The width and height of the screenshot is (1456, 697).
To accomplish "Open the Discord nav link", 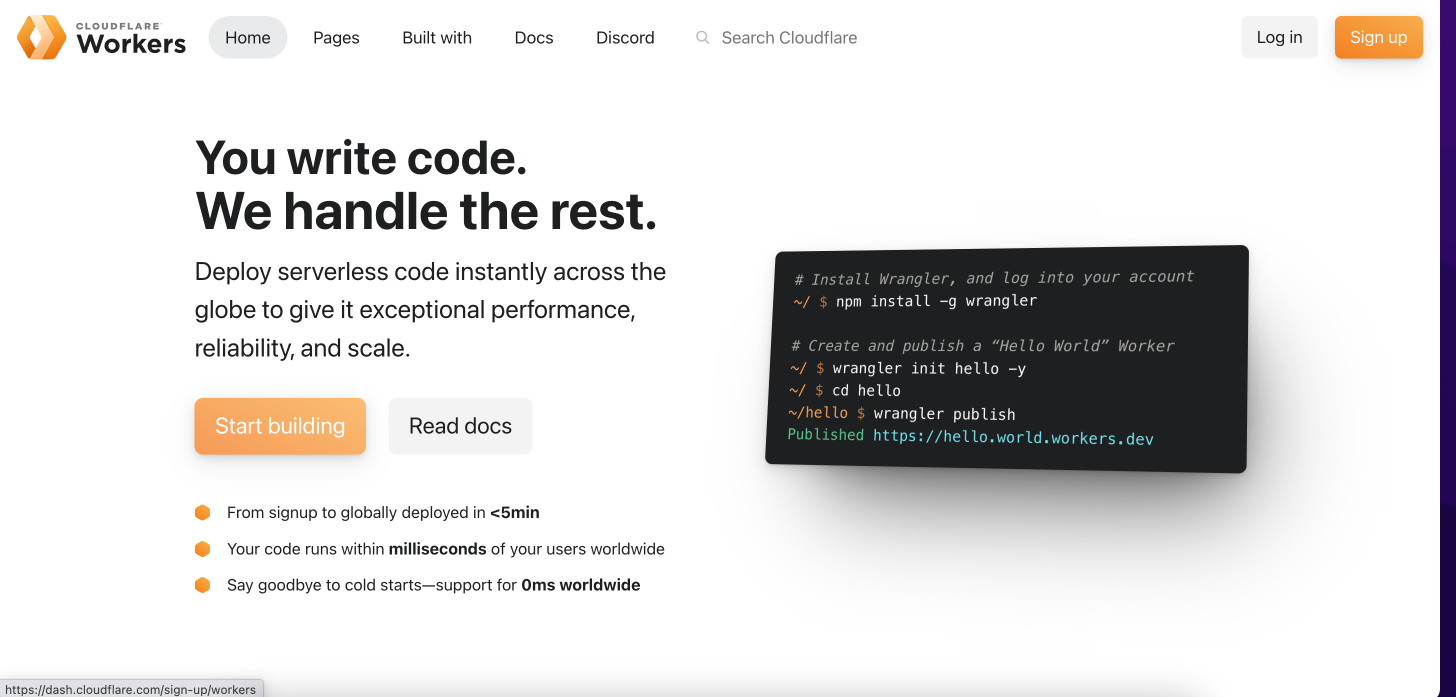I will tap(625, 37).
